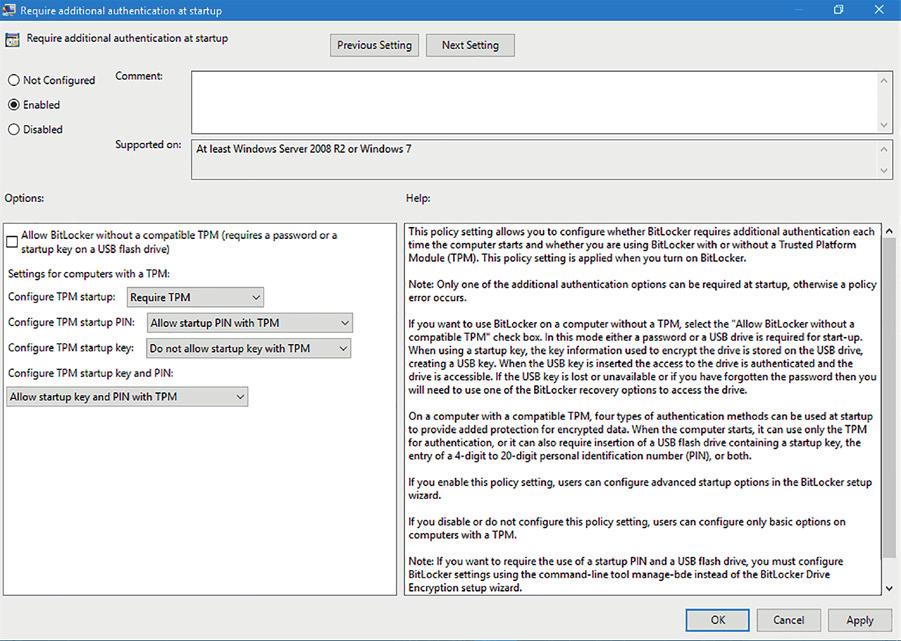Click the Supported on scroll up arrow

884,149
